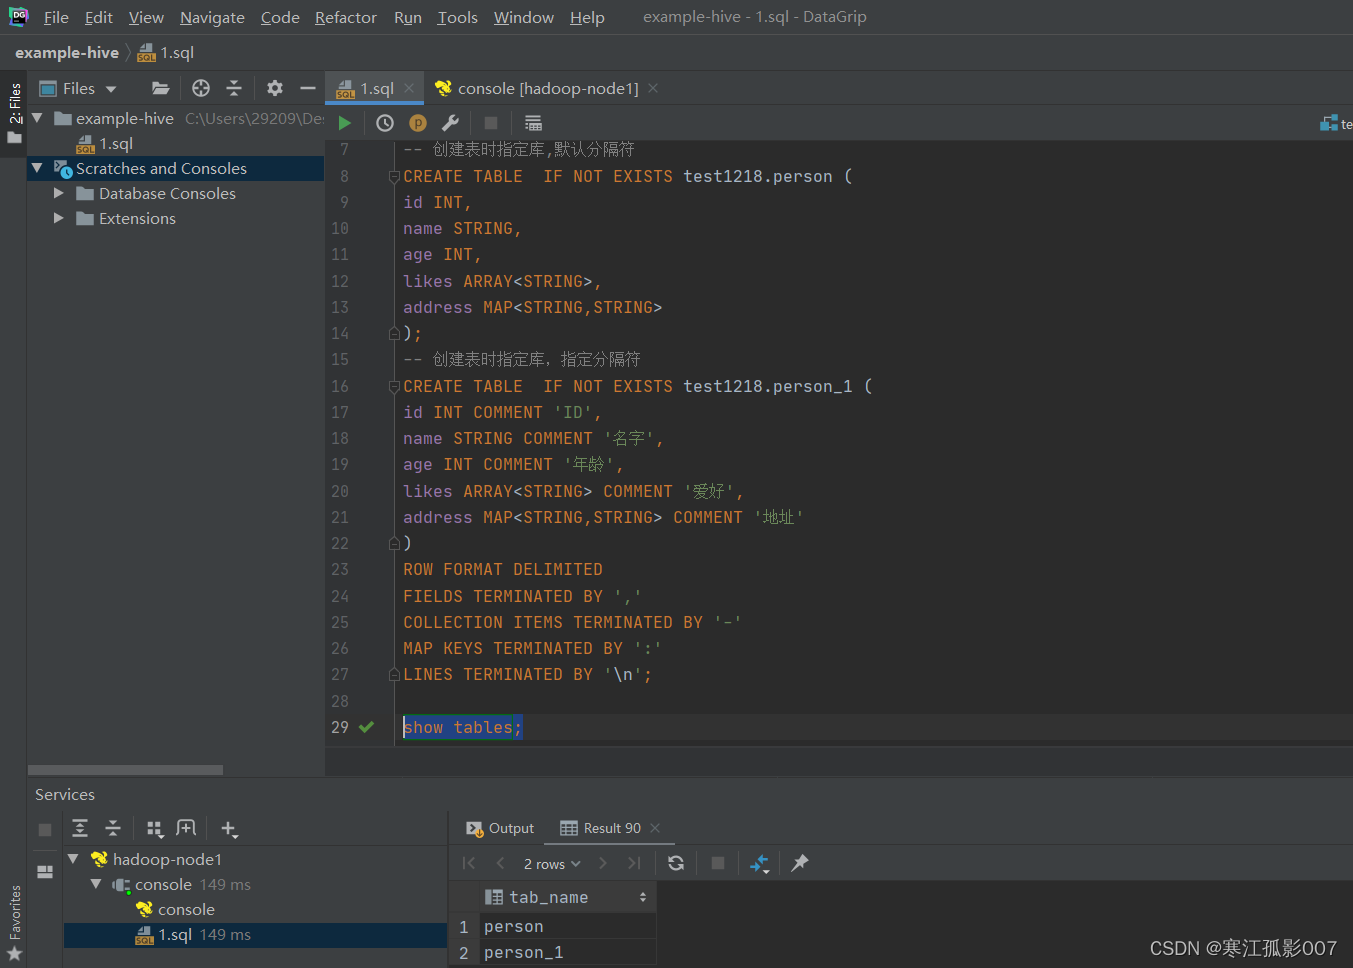Click the layout icon in the Services sidebar

[x=45, y=872]
